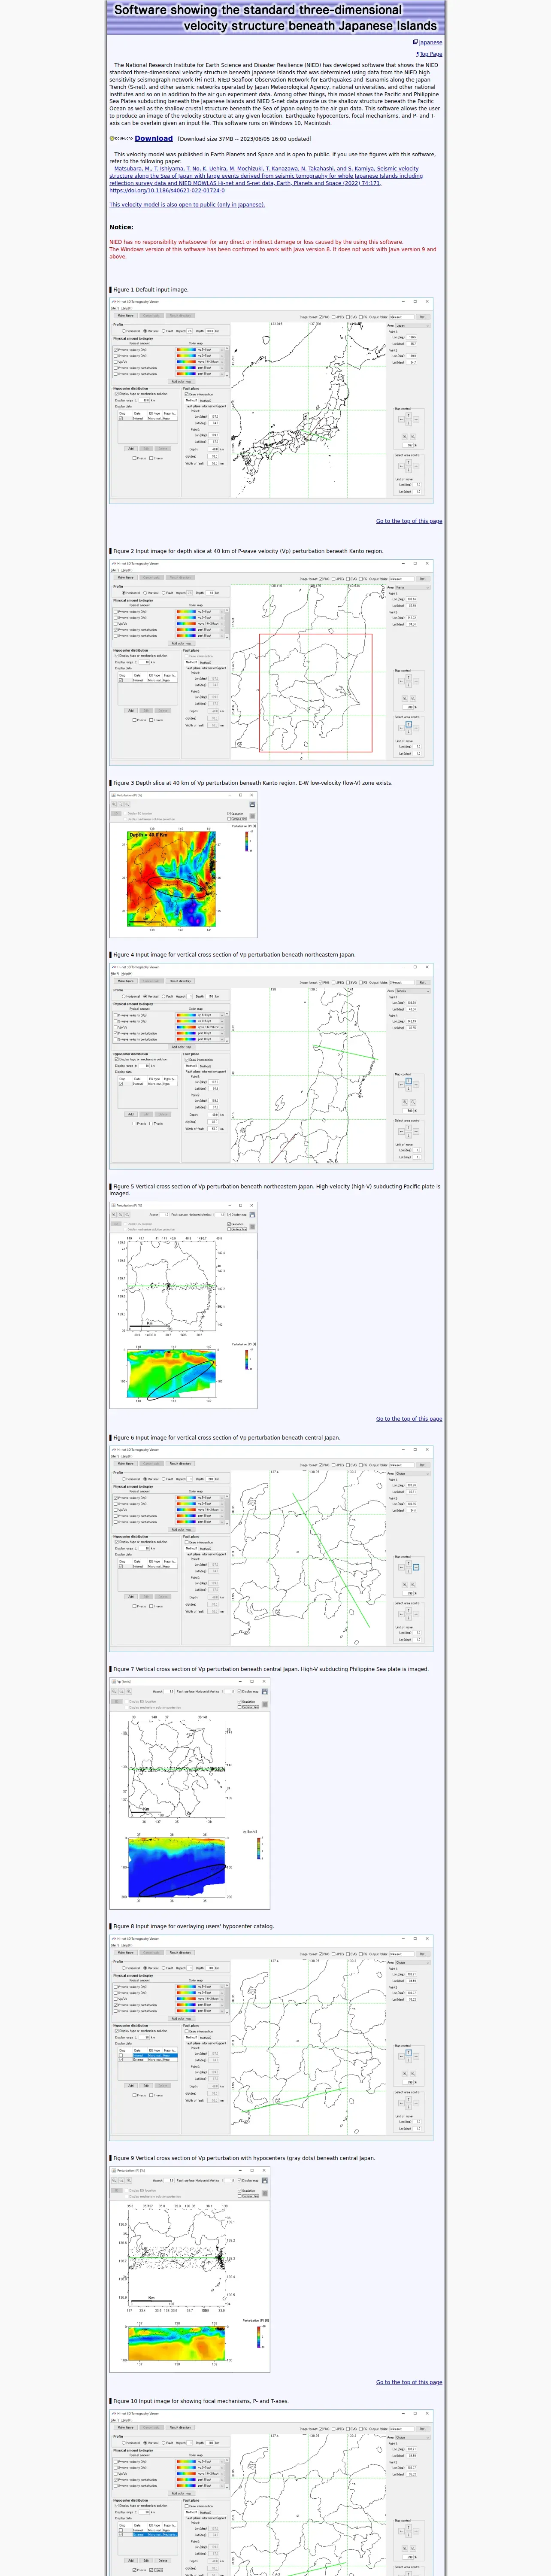Image resolution: width=551 pixels, height=2576 pixels.
Task: Click the Perturbation color scale legend in Figure 3
Action: click(247, 841)
